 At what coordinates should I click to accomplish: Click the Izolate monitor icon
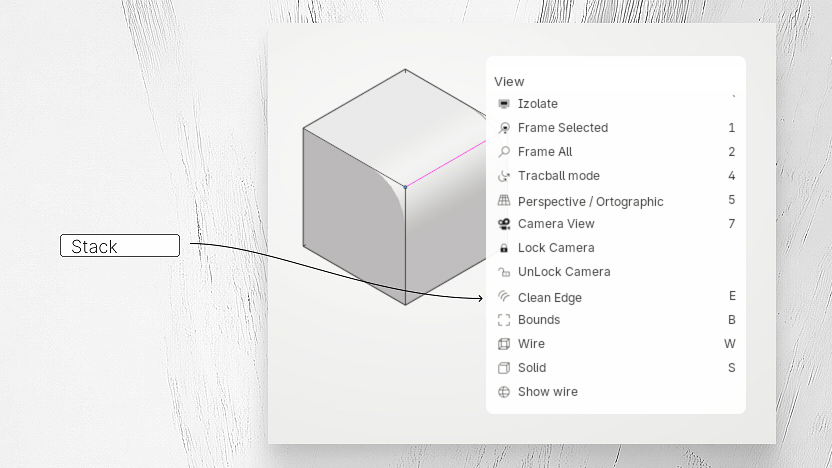pos(504,104)
